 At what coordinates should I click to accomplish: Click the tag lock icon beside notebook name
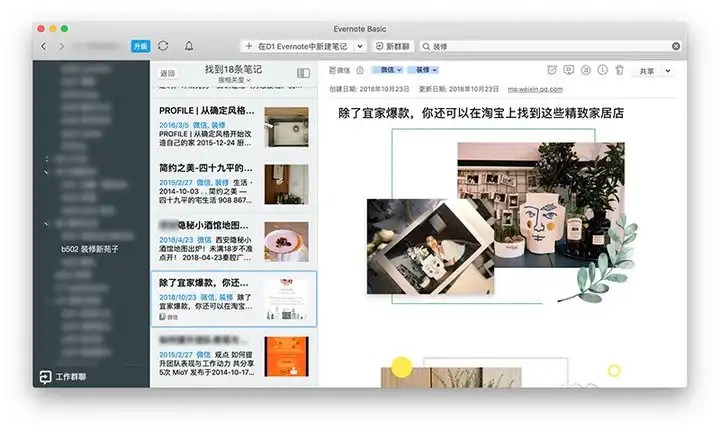pyautogui.click(x=360, y=70)
